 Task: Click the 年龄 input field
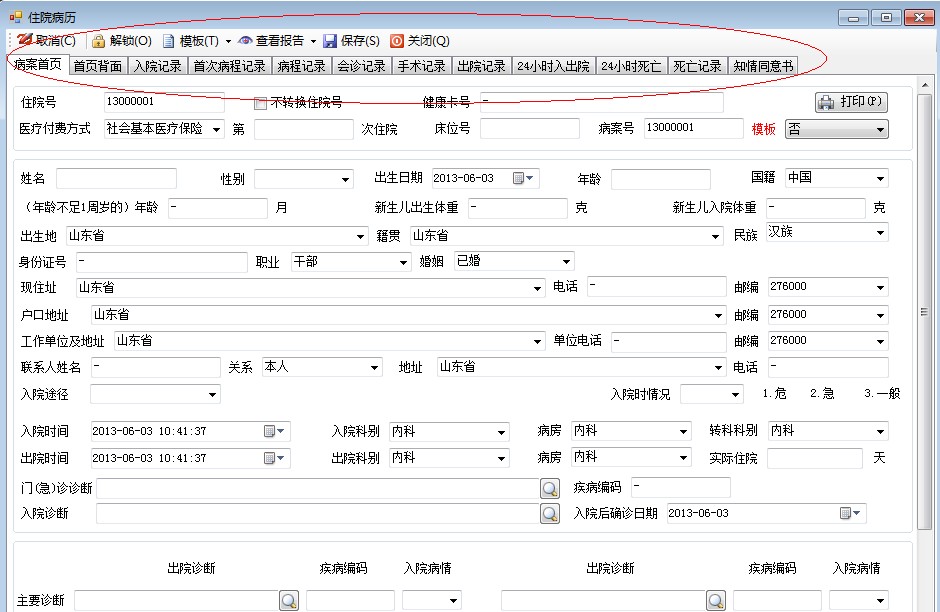661,179
